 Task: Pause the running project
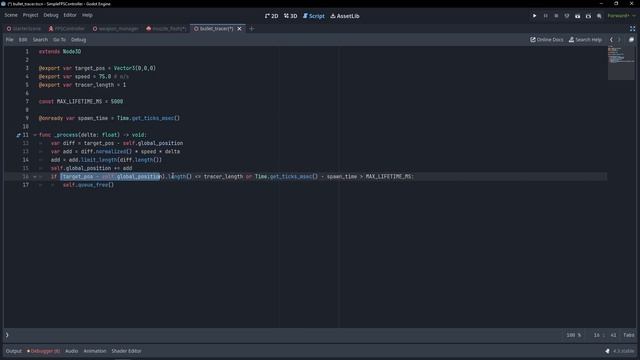point(545,16)
